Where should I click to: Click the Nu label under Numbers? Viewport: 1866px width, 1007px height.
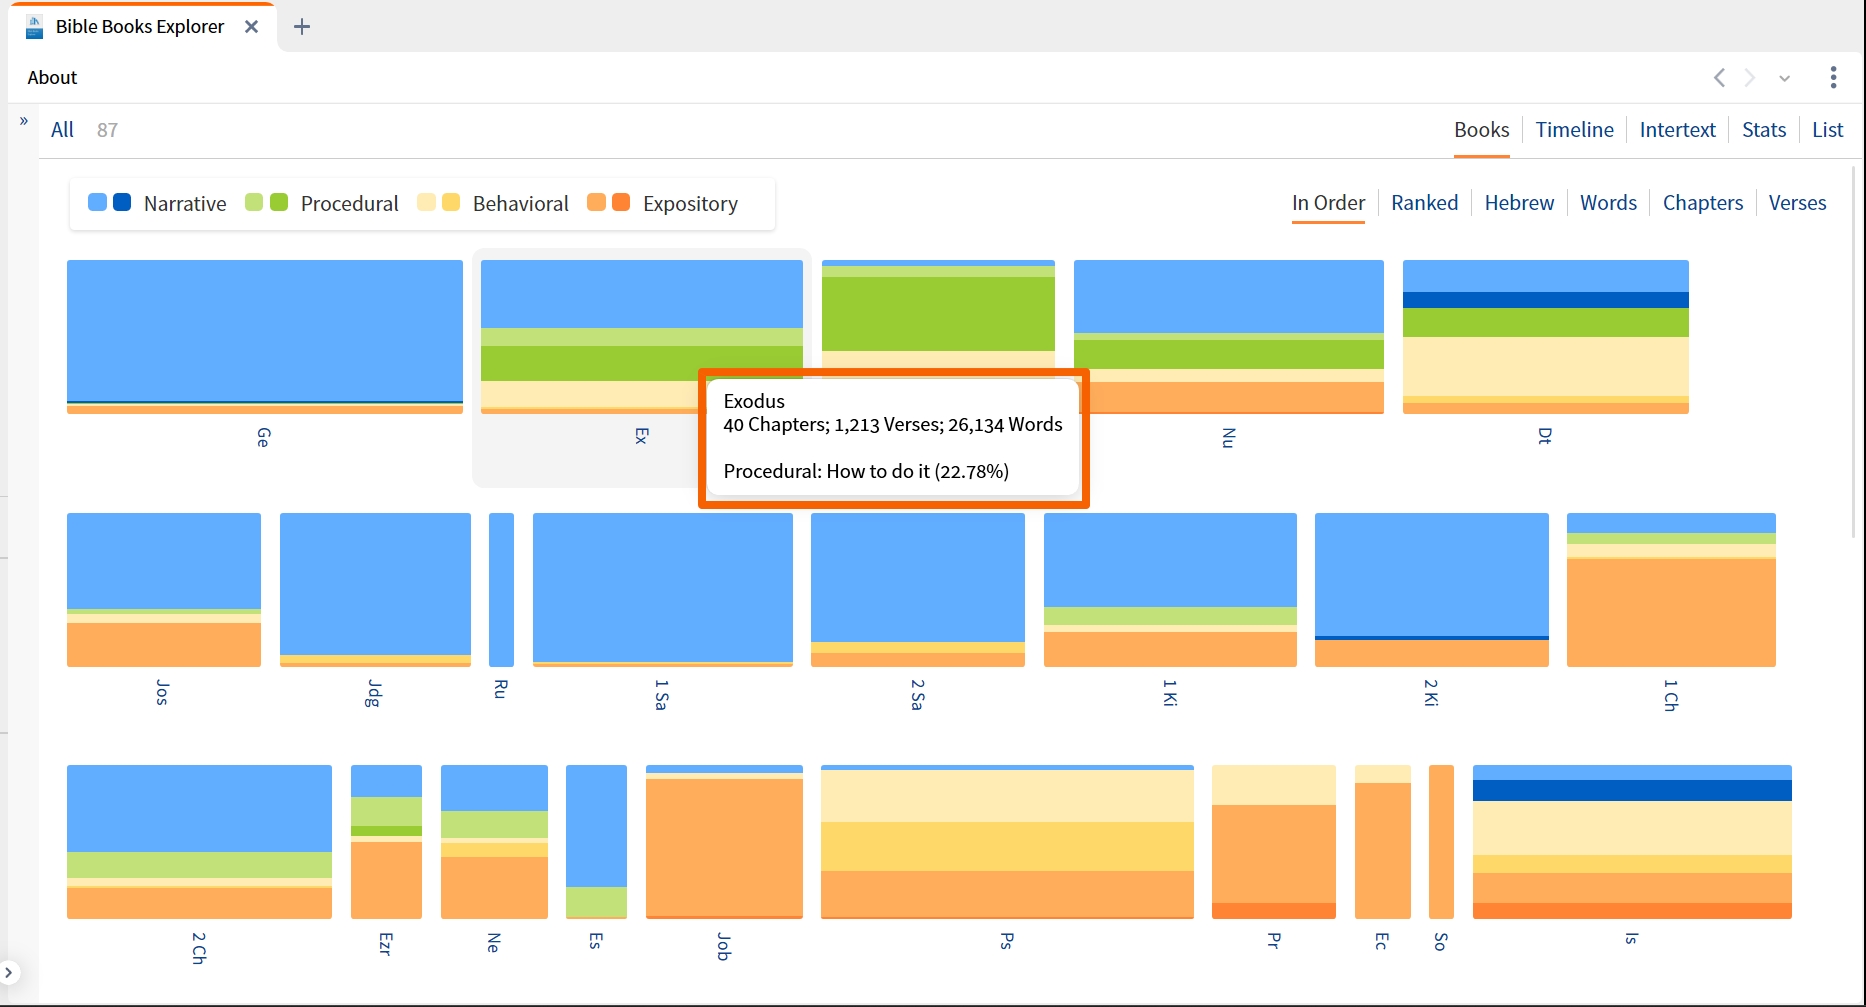coord(1229,437)
